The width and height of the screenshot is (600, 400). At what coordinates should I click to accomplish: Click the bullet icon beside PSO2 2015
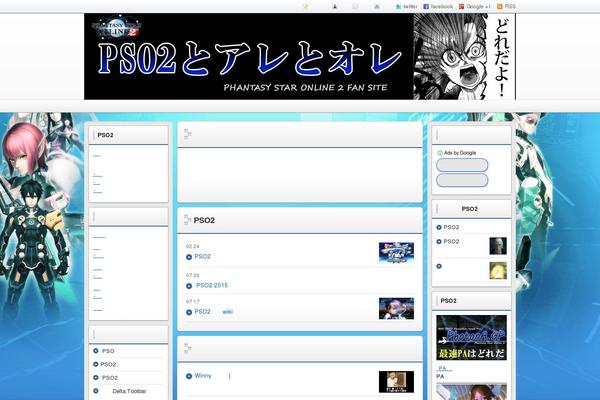[189, 286]
